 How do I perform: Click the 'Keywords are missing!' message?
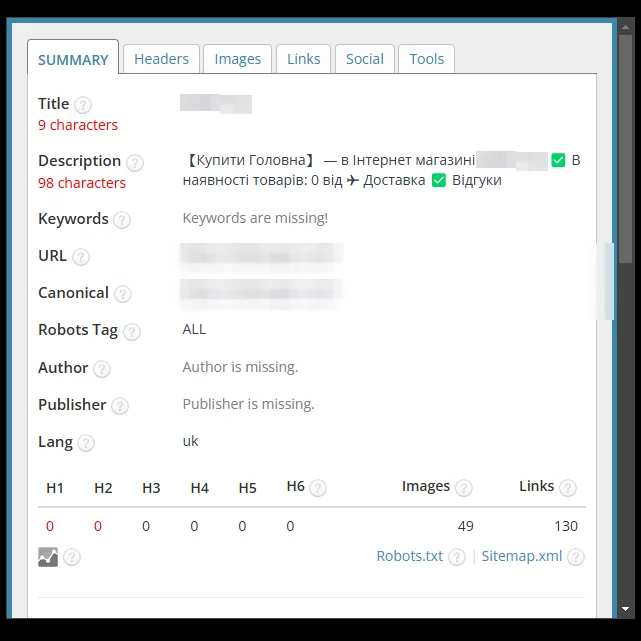[255, 218]
